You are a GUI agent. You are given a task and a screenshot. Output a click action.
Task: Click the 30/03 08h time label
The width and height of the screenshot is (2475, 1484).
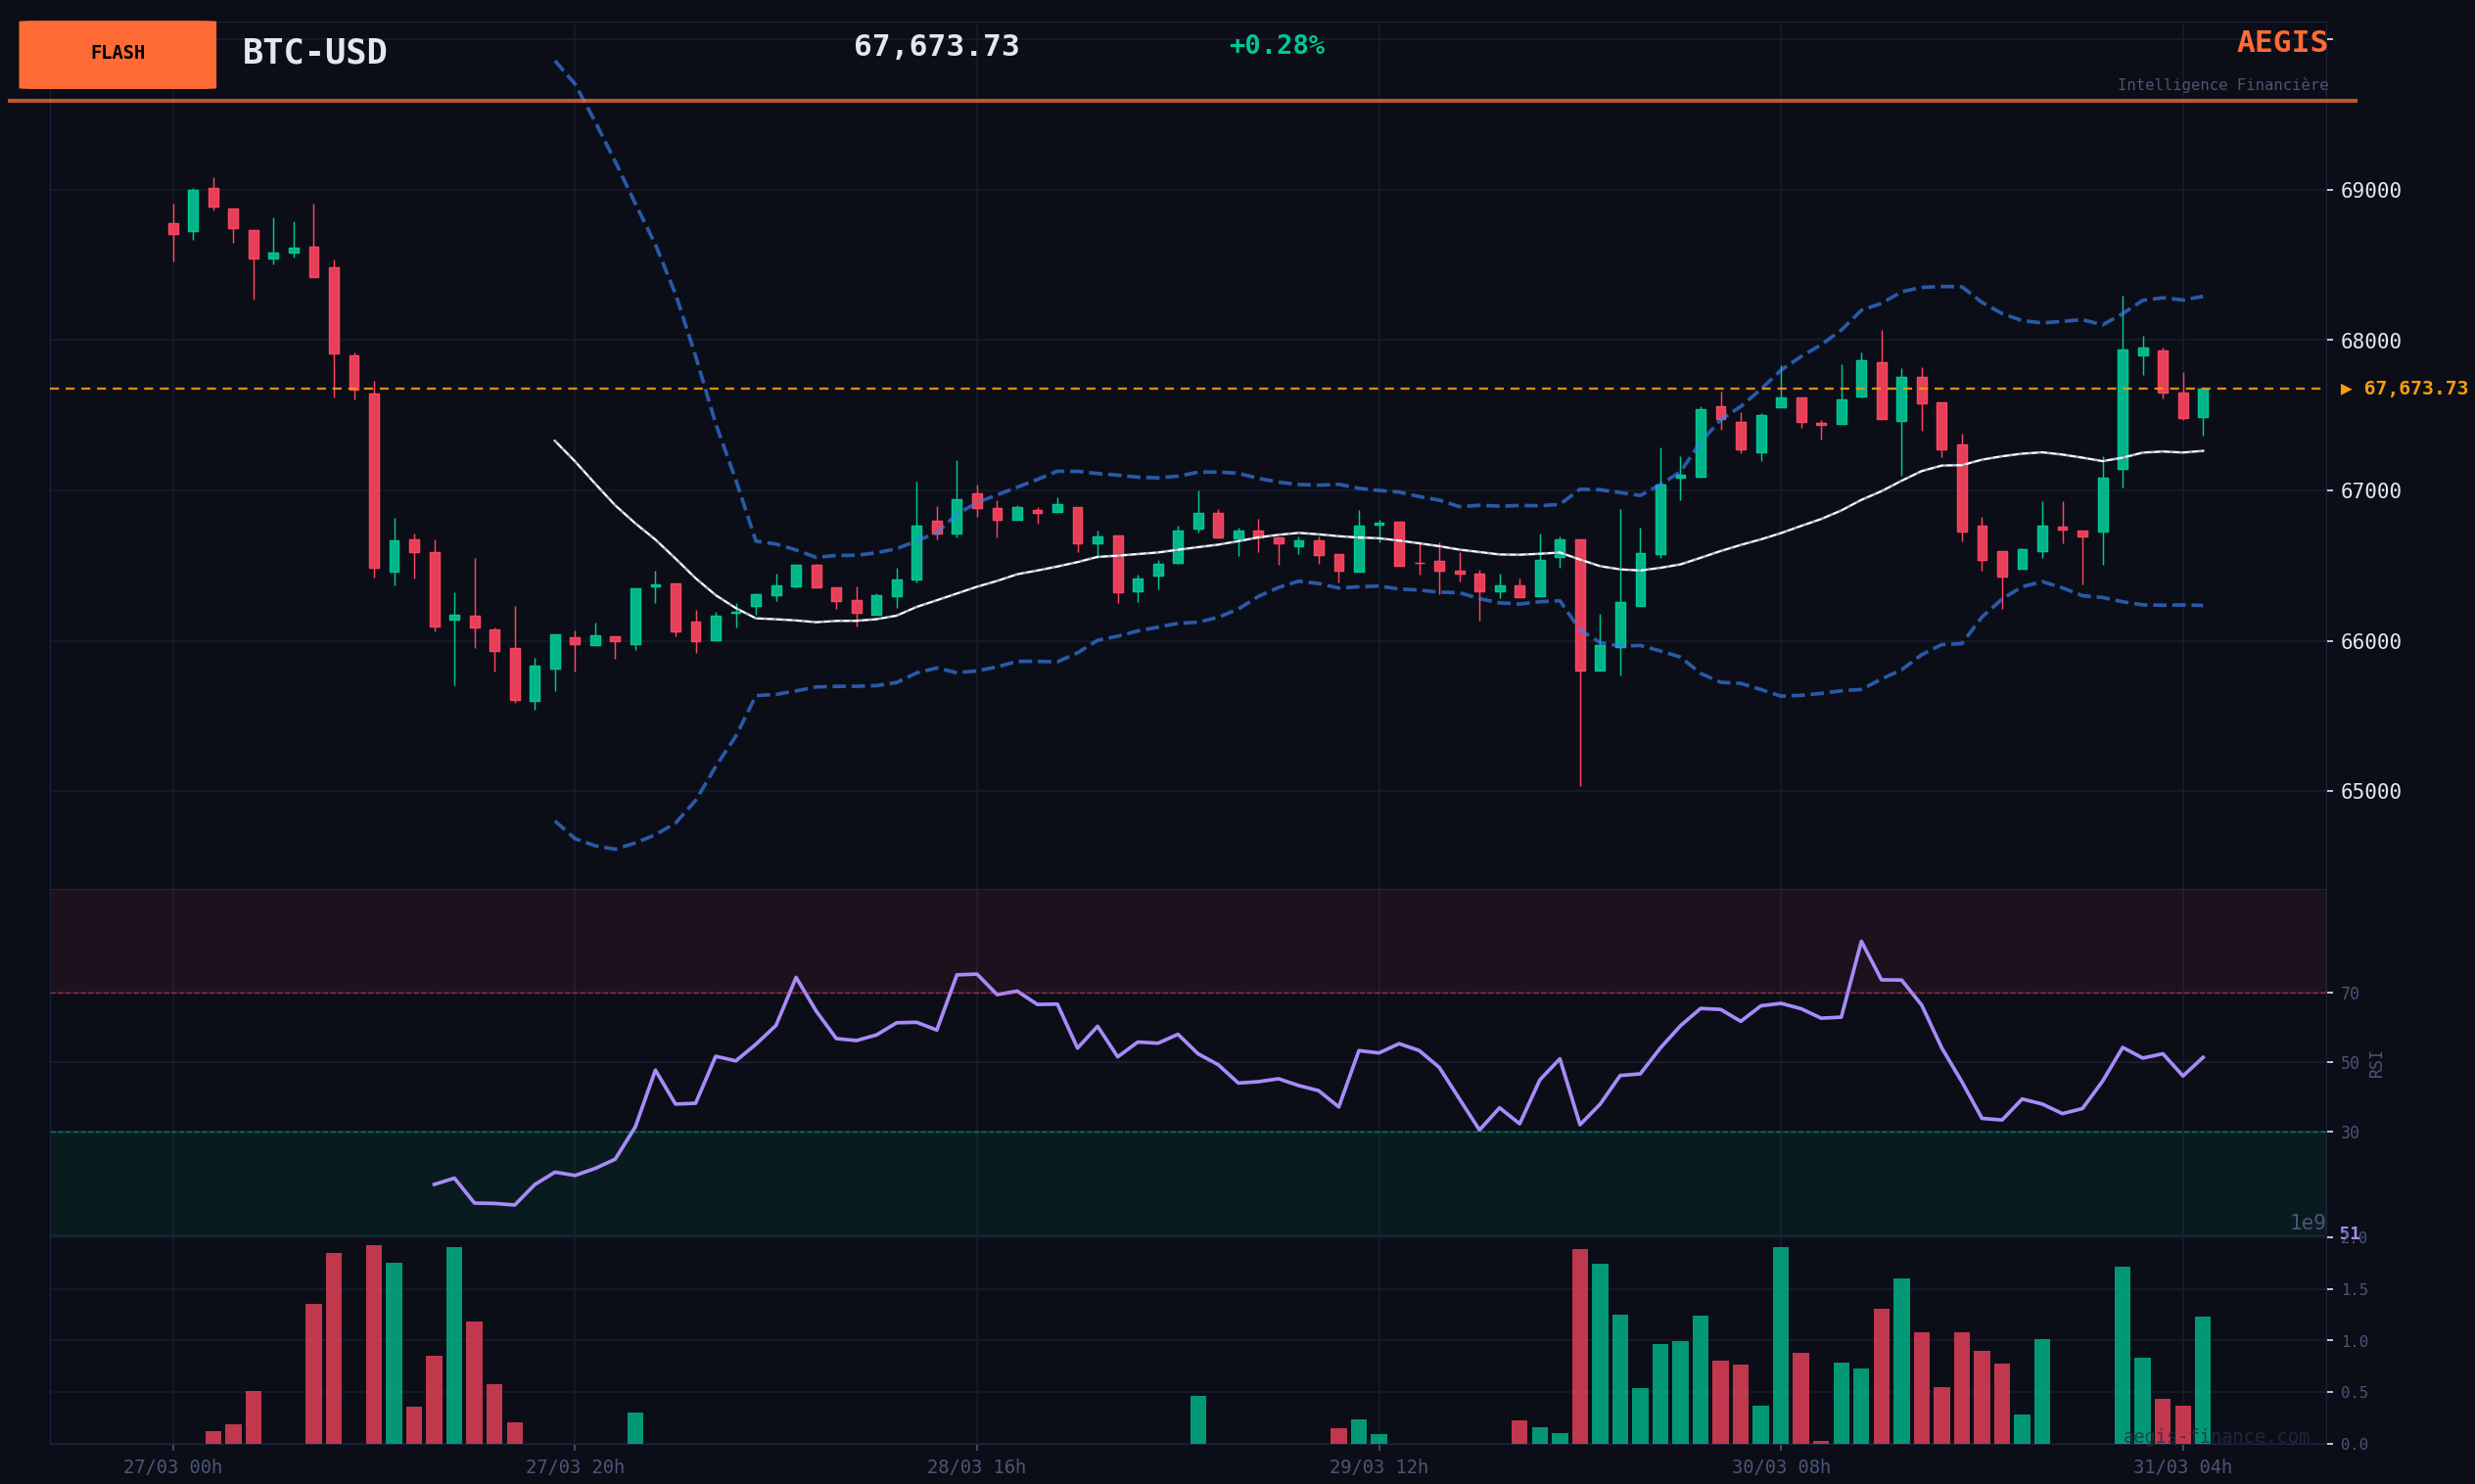(1780, 1467)
